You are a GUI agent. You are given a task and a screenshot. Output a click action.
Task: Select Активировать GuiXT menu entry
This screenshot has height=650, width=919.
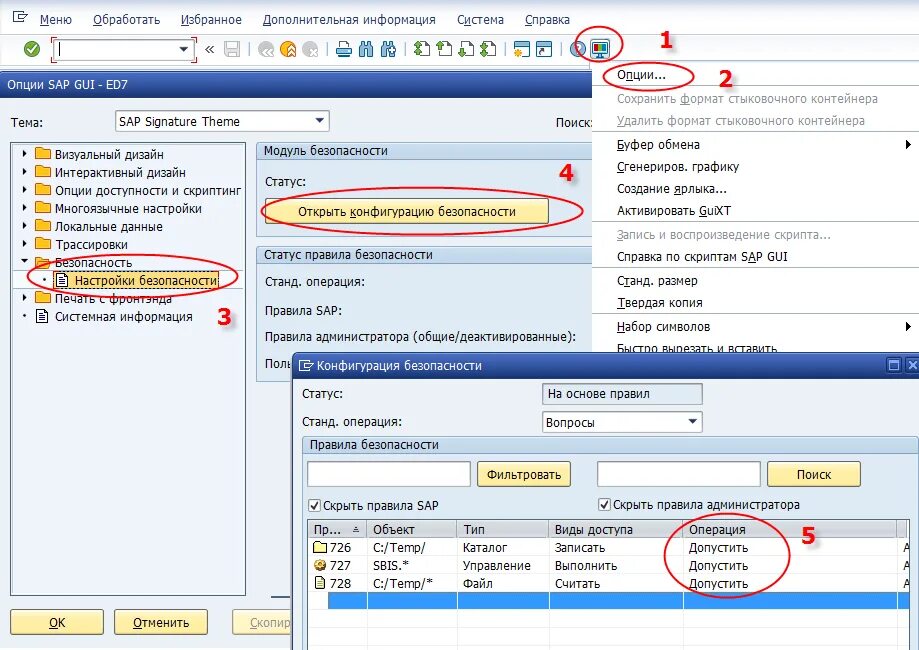(755, 210)
